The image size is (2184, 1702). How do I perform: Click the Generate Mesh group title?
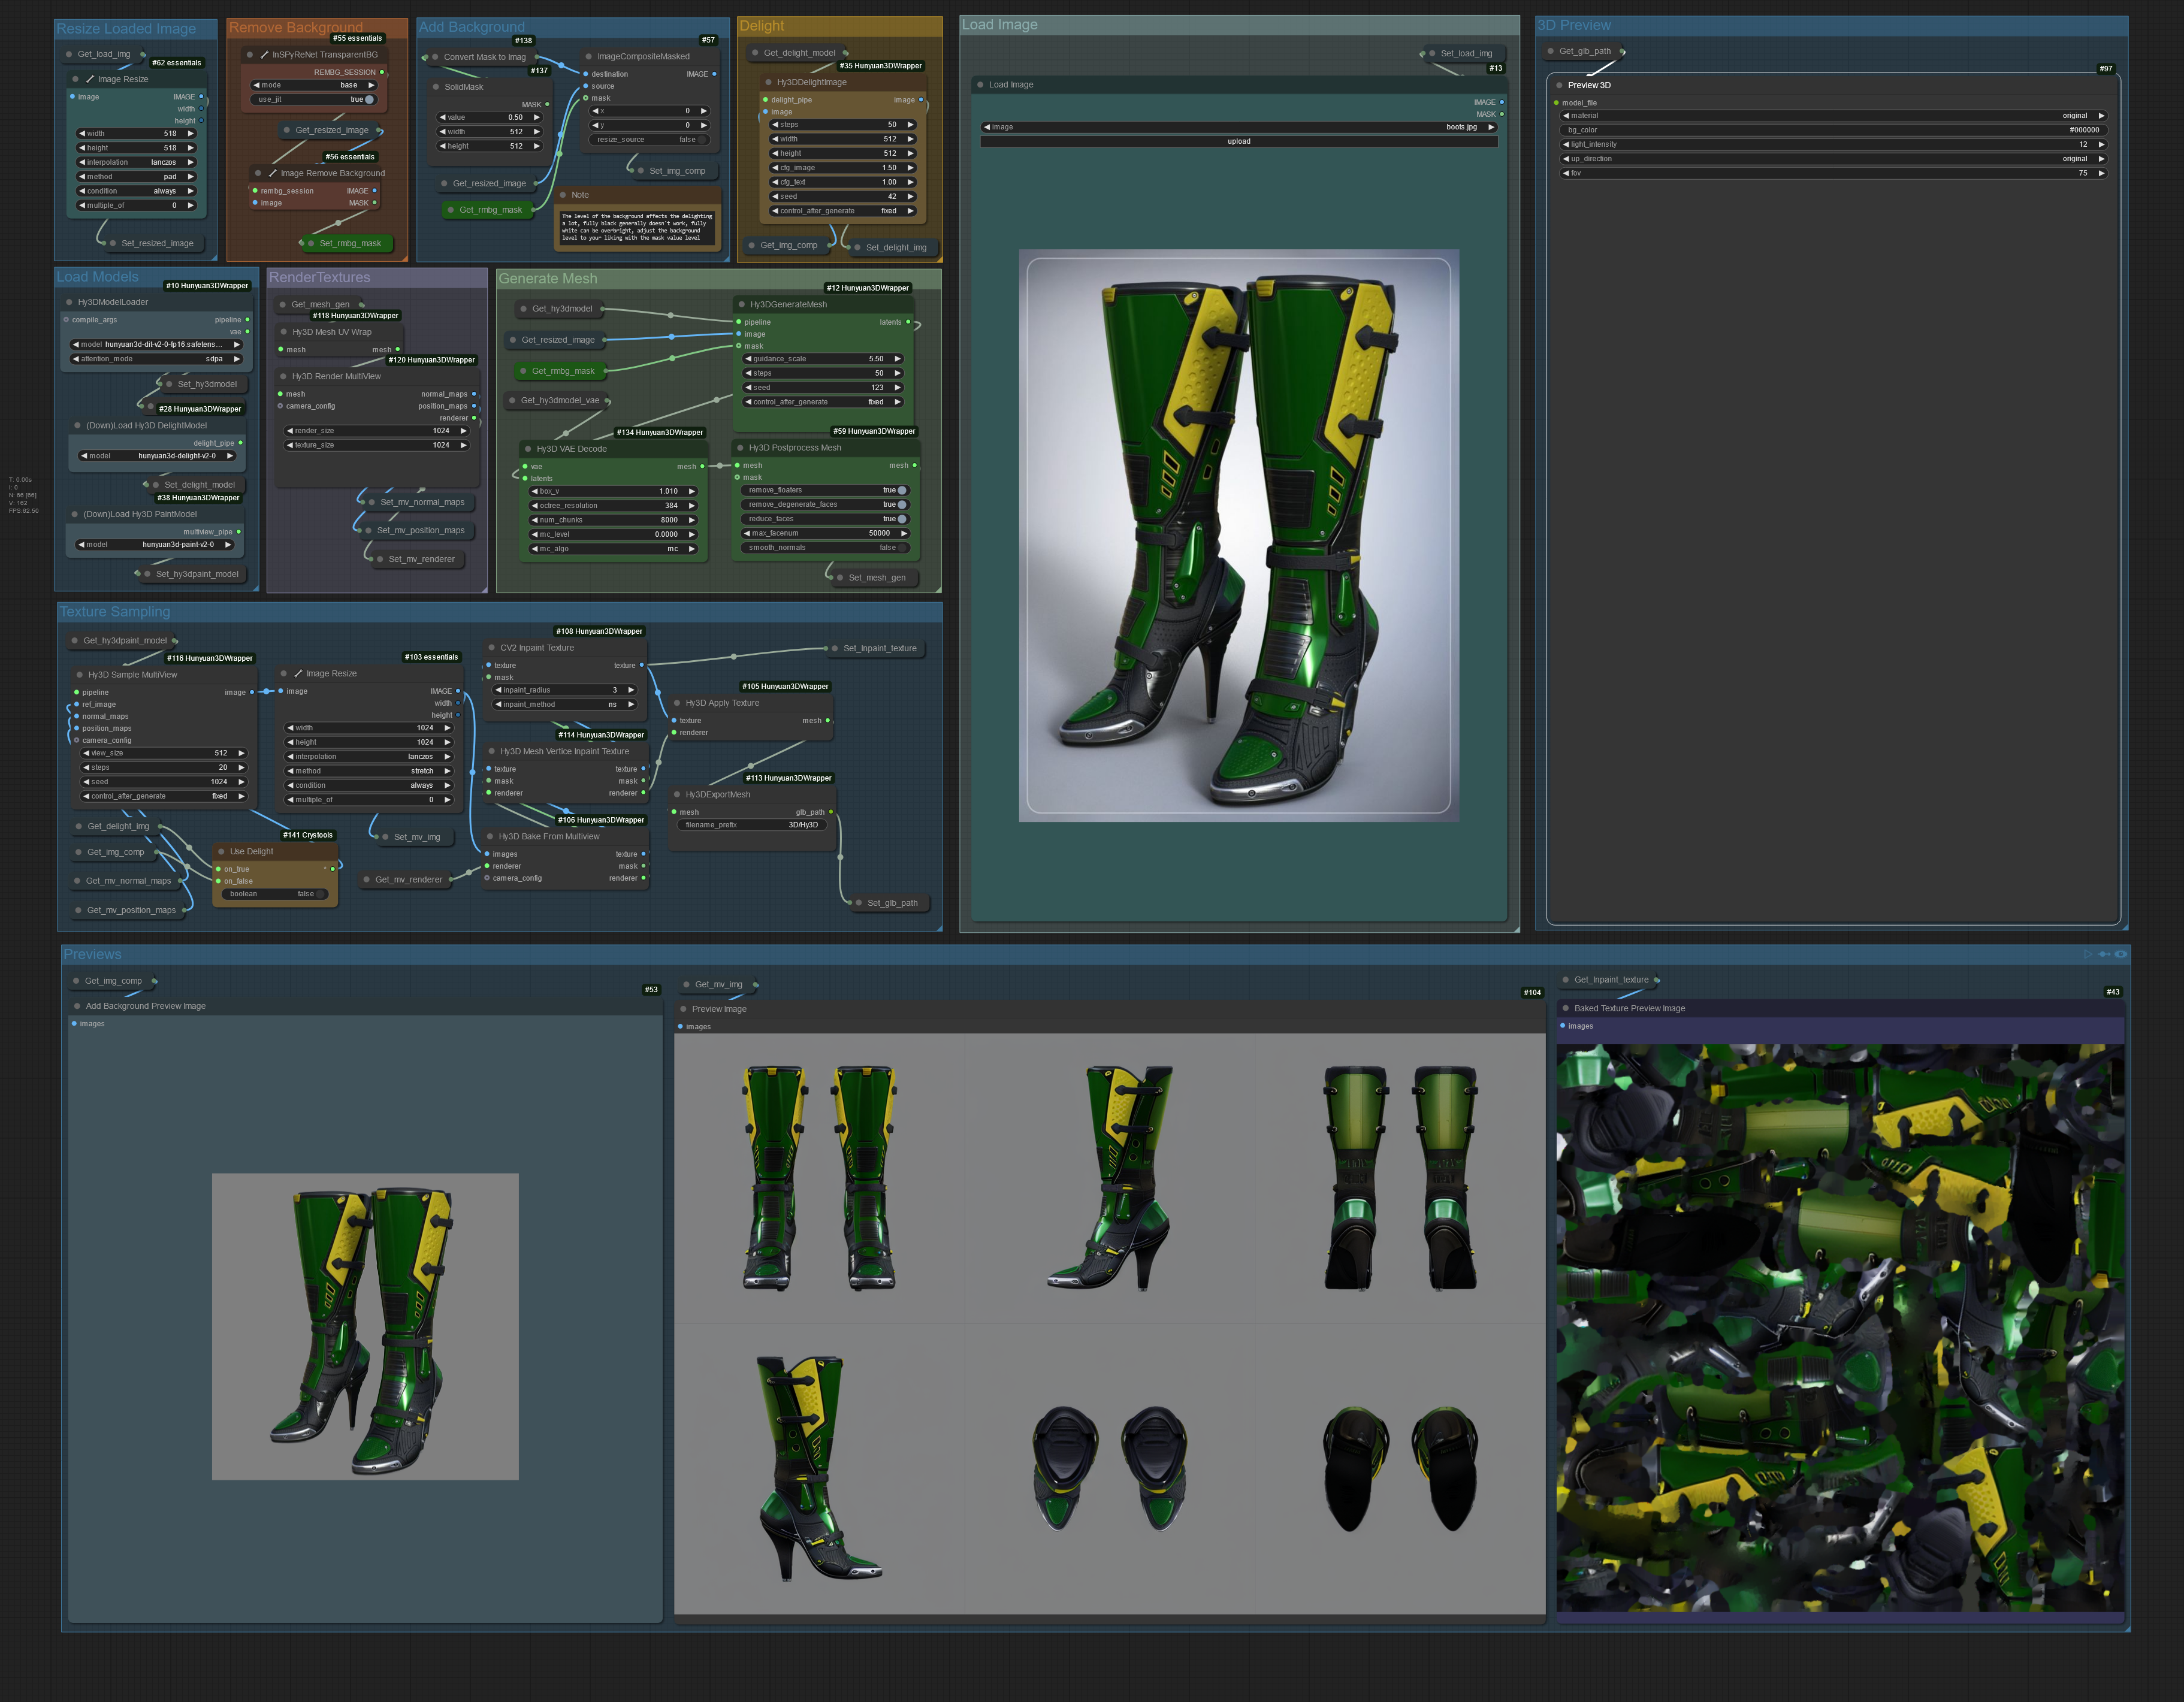point(547,279)
